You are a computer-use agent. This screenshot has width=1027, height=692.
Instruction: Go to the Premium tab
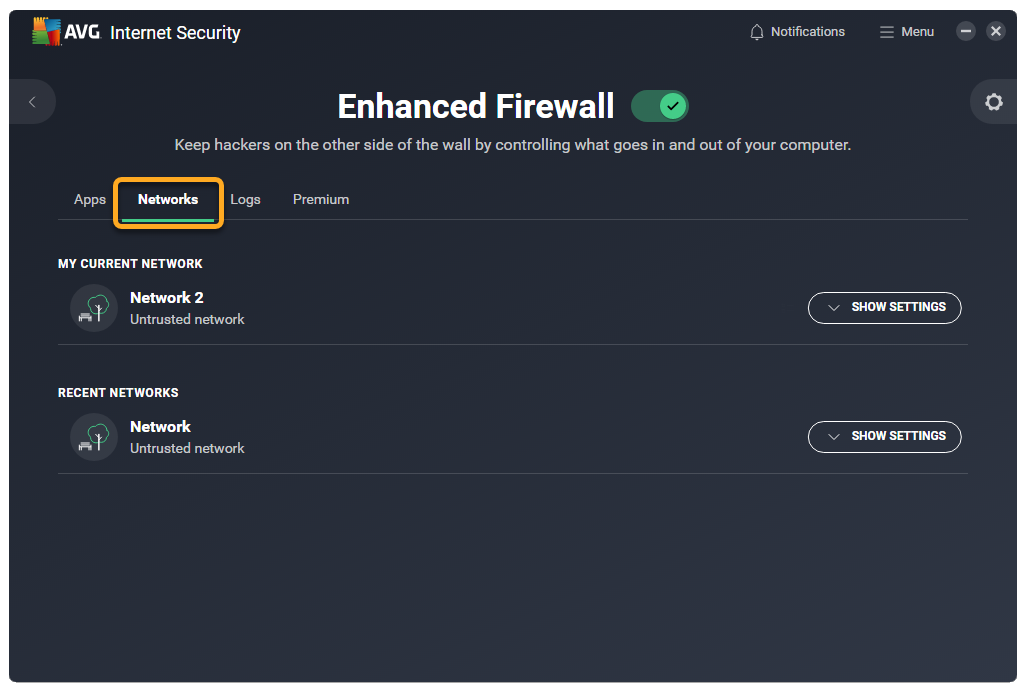pos(321,200)
